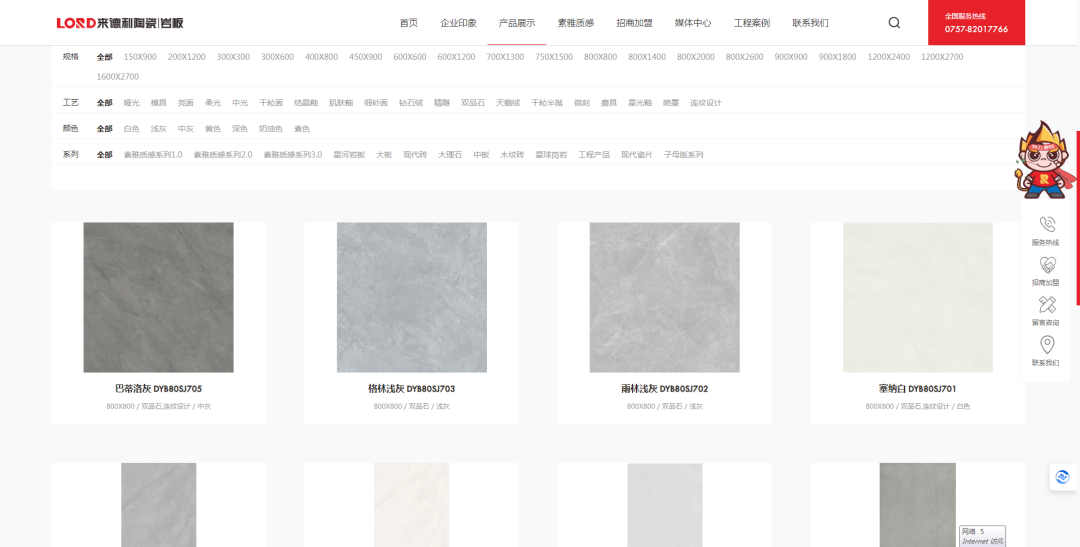
Task: Open the 巴蒂洛灰 DYB80SJ705 product title
Action: [158, 389]
